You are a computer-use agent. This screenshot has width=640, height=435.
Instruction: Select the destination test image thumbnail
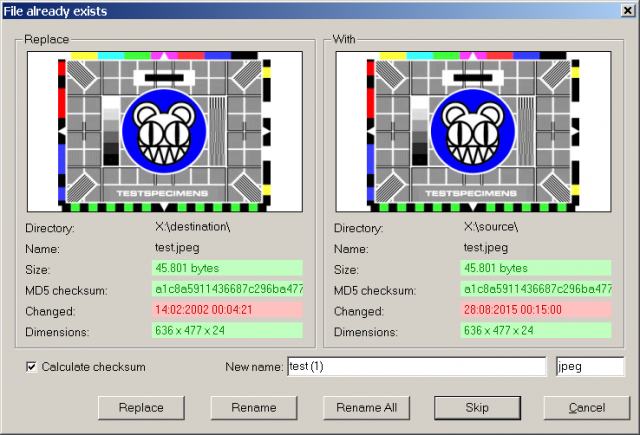click(165, 131)
